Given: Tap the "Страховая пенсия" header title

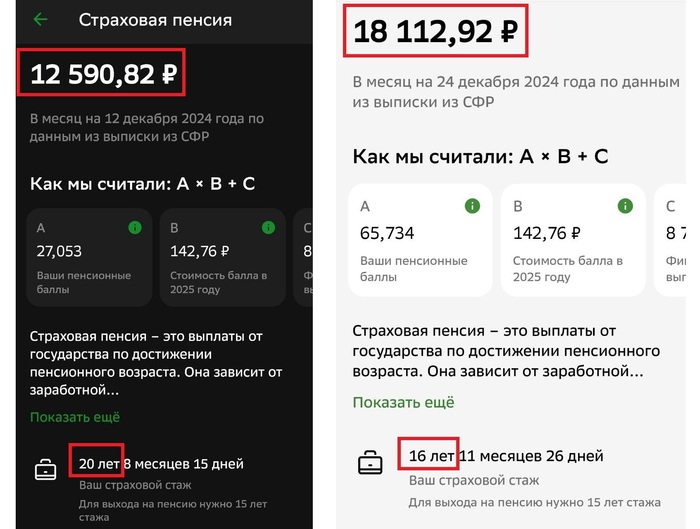Looking at the screenshot, I should coord(155,19).
